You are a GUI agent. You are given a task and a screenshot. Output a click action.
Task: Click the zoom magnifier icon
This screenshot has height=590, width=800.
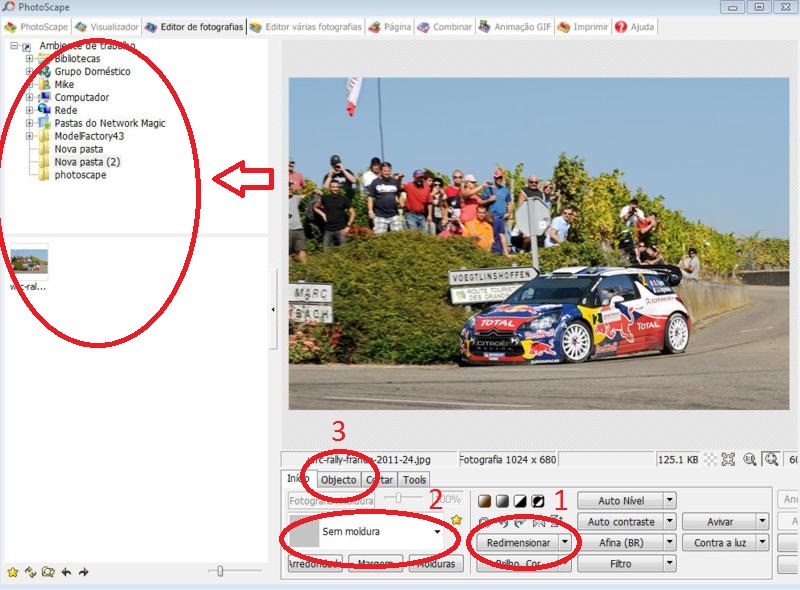(771, 459)
